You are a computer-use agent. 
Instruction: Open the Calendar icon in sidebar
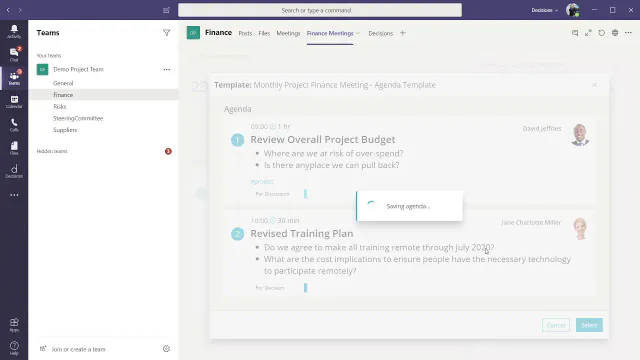coord(14,101)
